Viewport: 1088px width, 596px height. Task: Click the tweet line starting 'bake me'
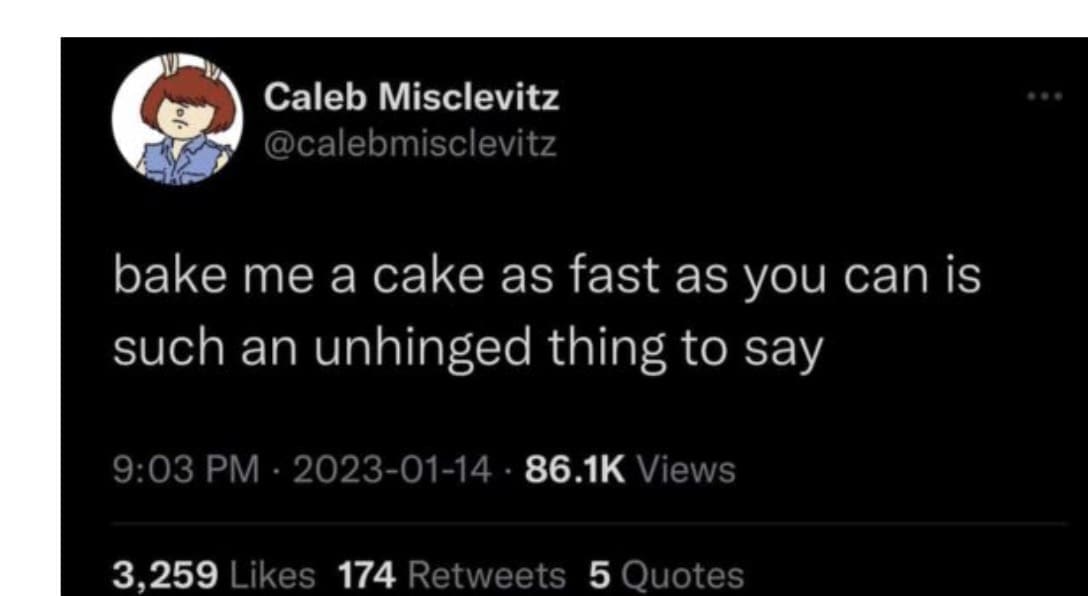click(x=546, y=279)
